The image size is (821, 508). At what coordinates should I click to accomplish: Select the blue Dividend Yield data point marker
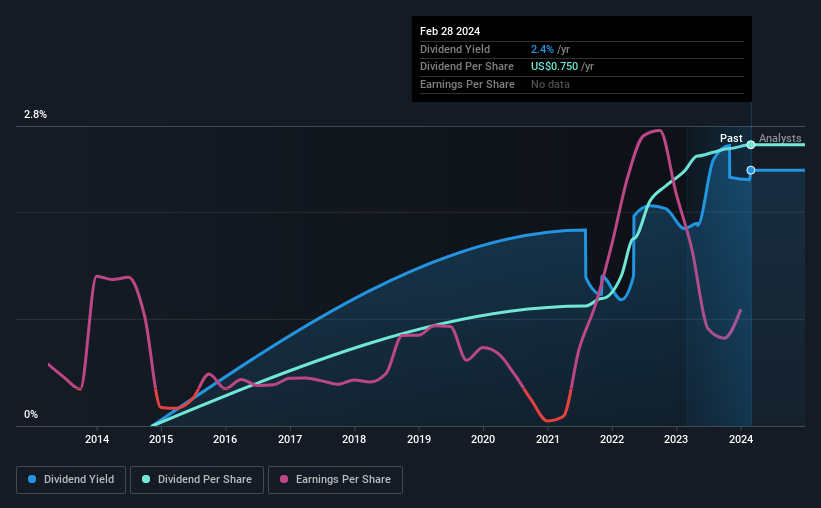[751, 170]
